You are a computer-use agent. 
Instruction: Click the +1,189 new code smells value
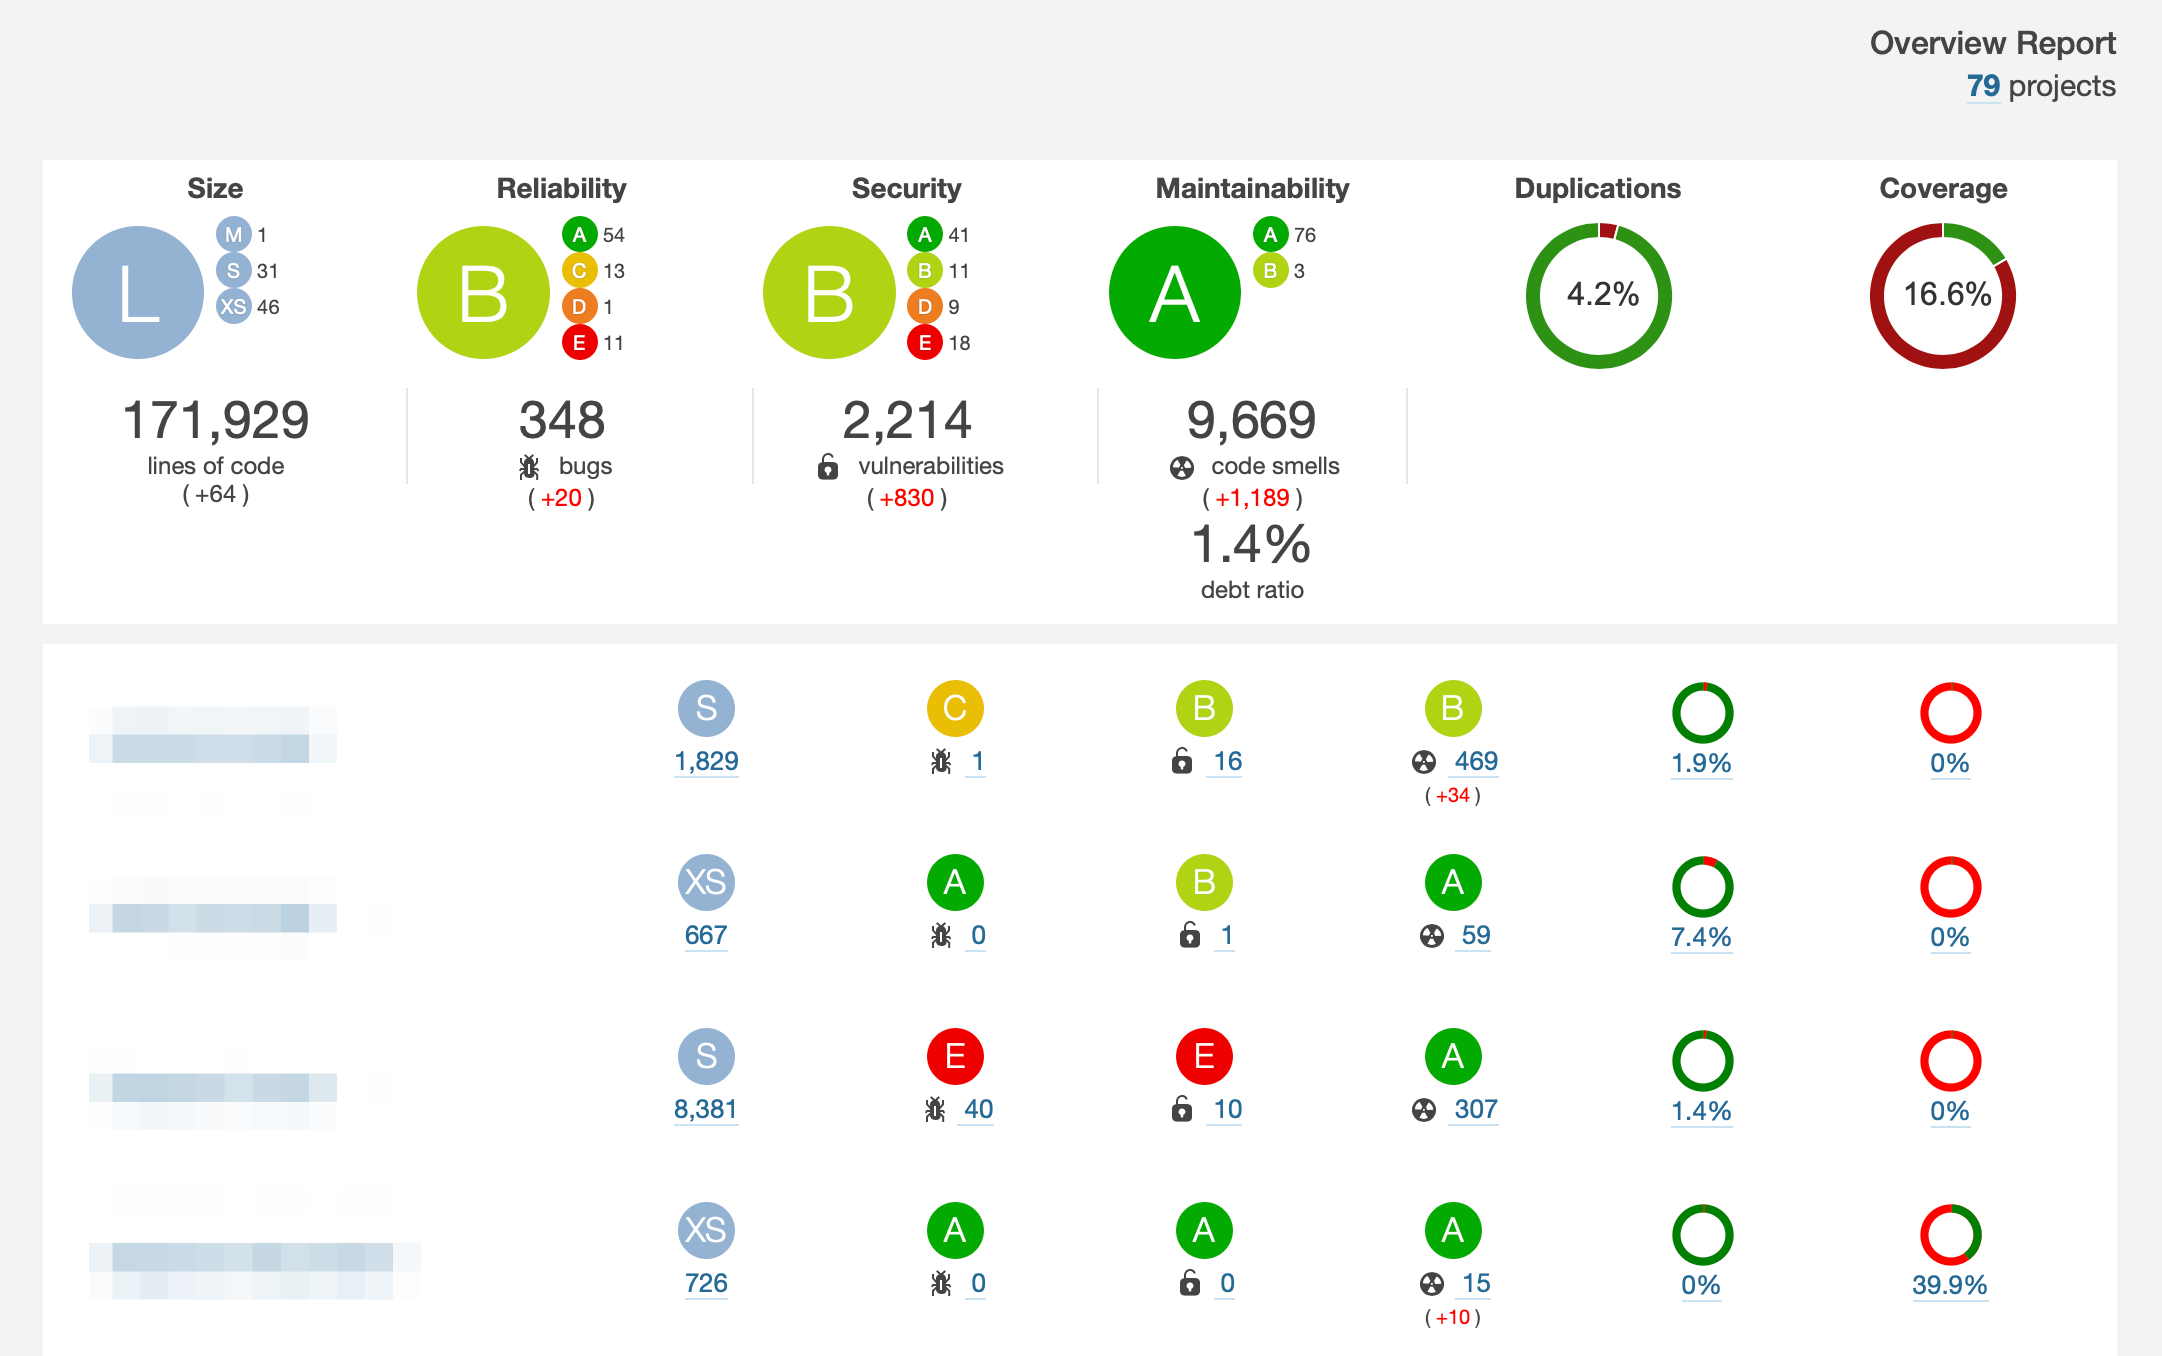pos(1252,498)
